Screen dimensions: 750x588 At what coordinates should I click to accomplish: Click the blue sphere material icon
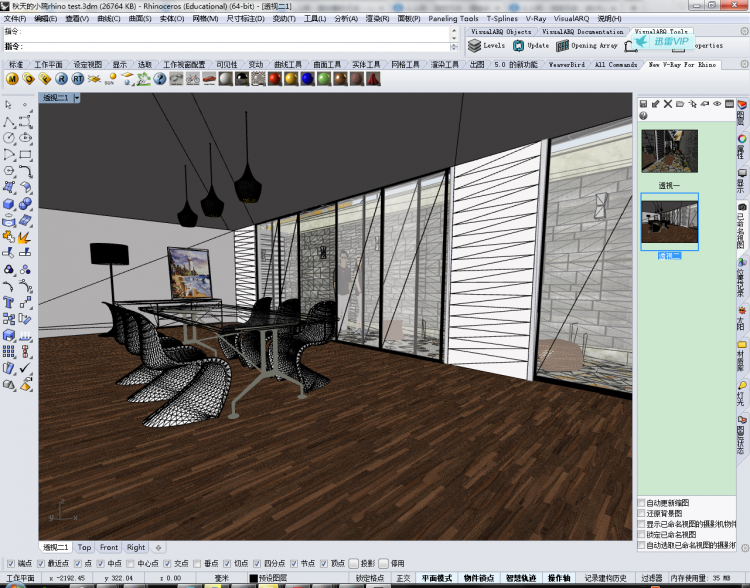(308, 79)
